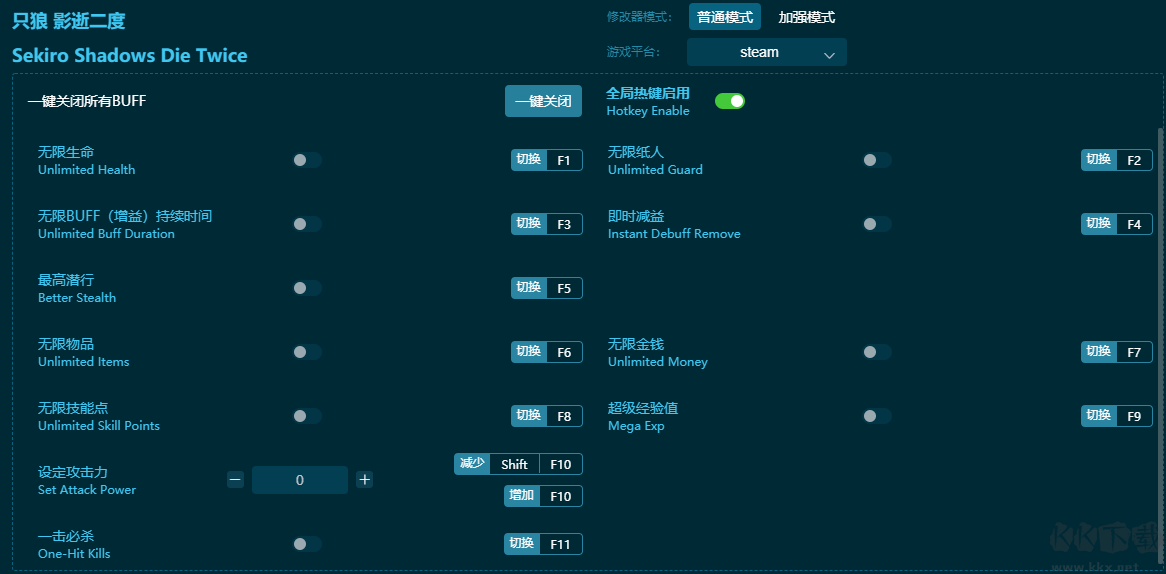Disable the Hotkey Enable green switch

tap(729, 101)
